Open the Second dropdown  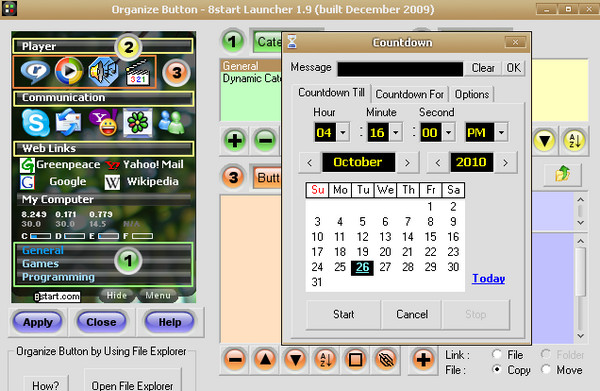click(x=449, y=133)
